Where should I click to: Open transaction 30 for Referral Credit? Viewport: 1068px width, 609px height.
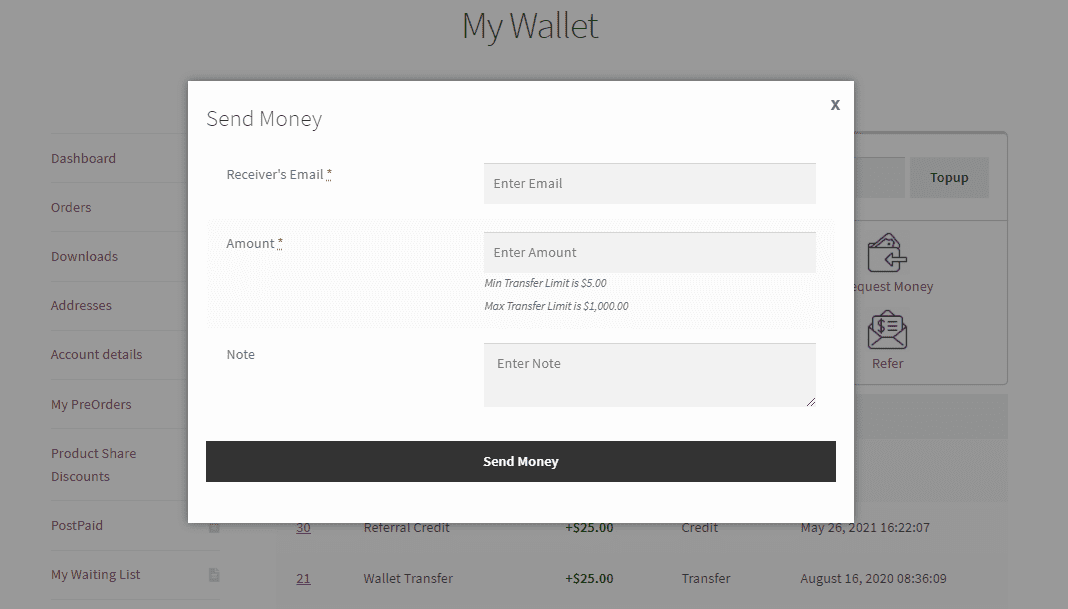click(x=303, y=527)
